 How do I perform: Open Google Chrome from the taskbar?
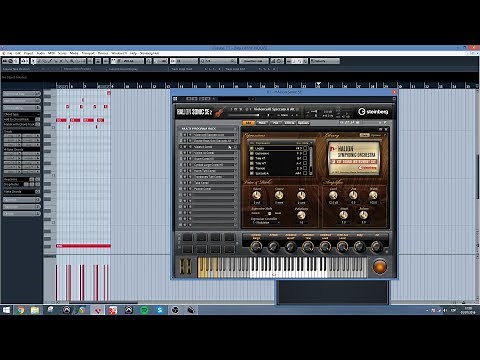(x=21, y=310)
